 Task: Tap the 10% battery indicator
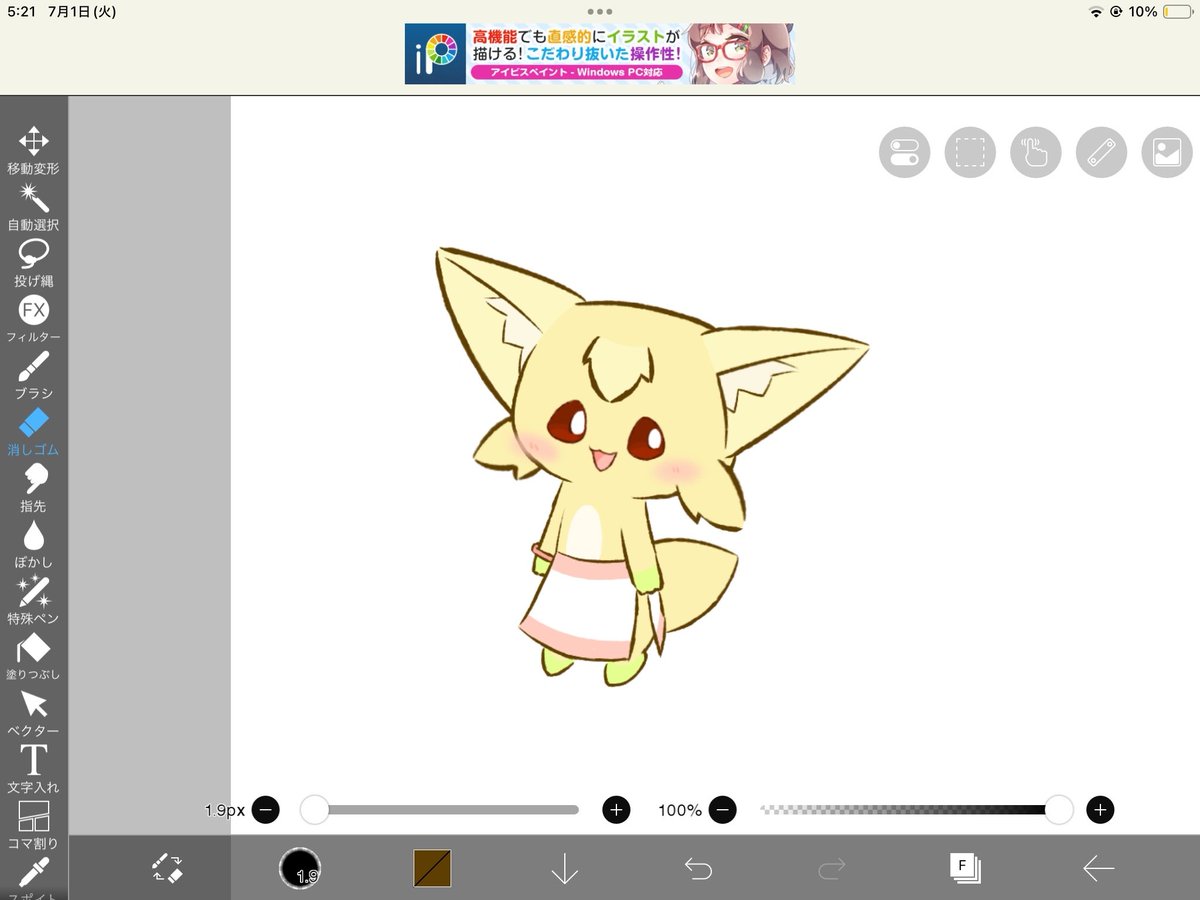(x=1160, y=12)
